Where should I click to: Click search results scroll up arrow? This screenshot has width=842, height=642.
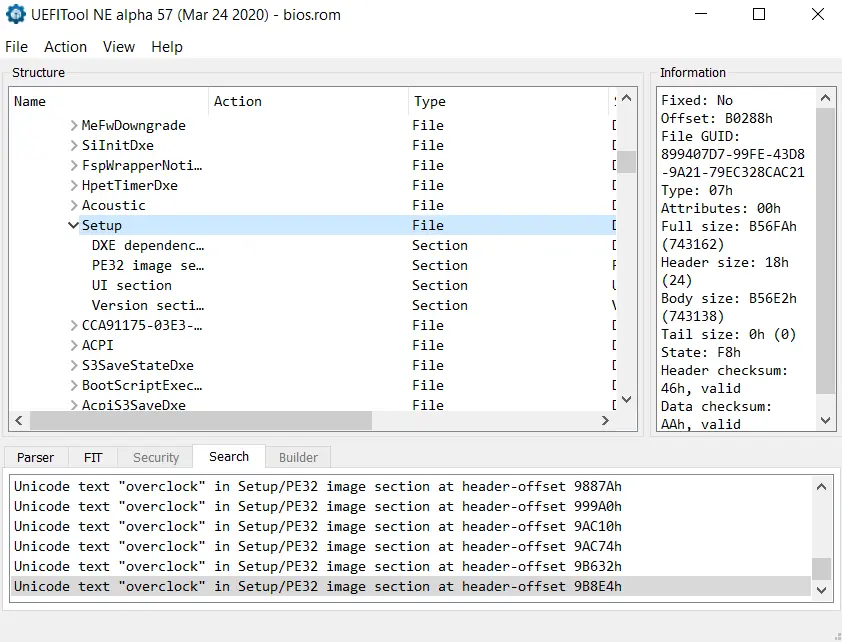point(821,487)
